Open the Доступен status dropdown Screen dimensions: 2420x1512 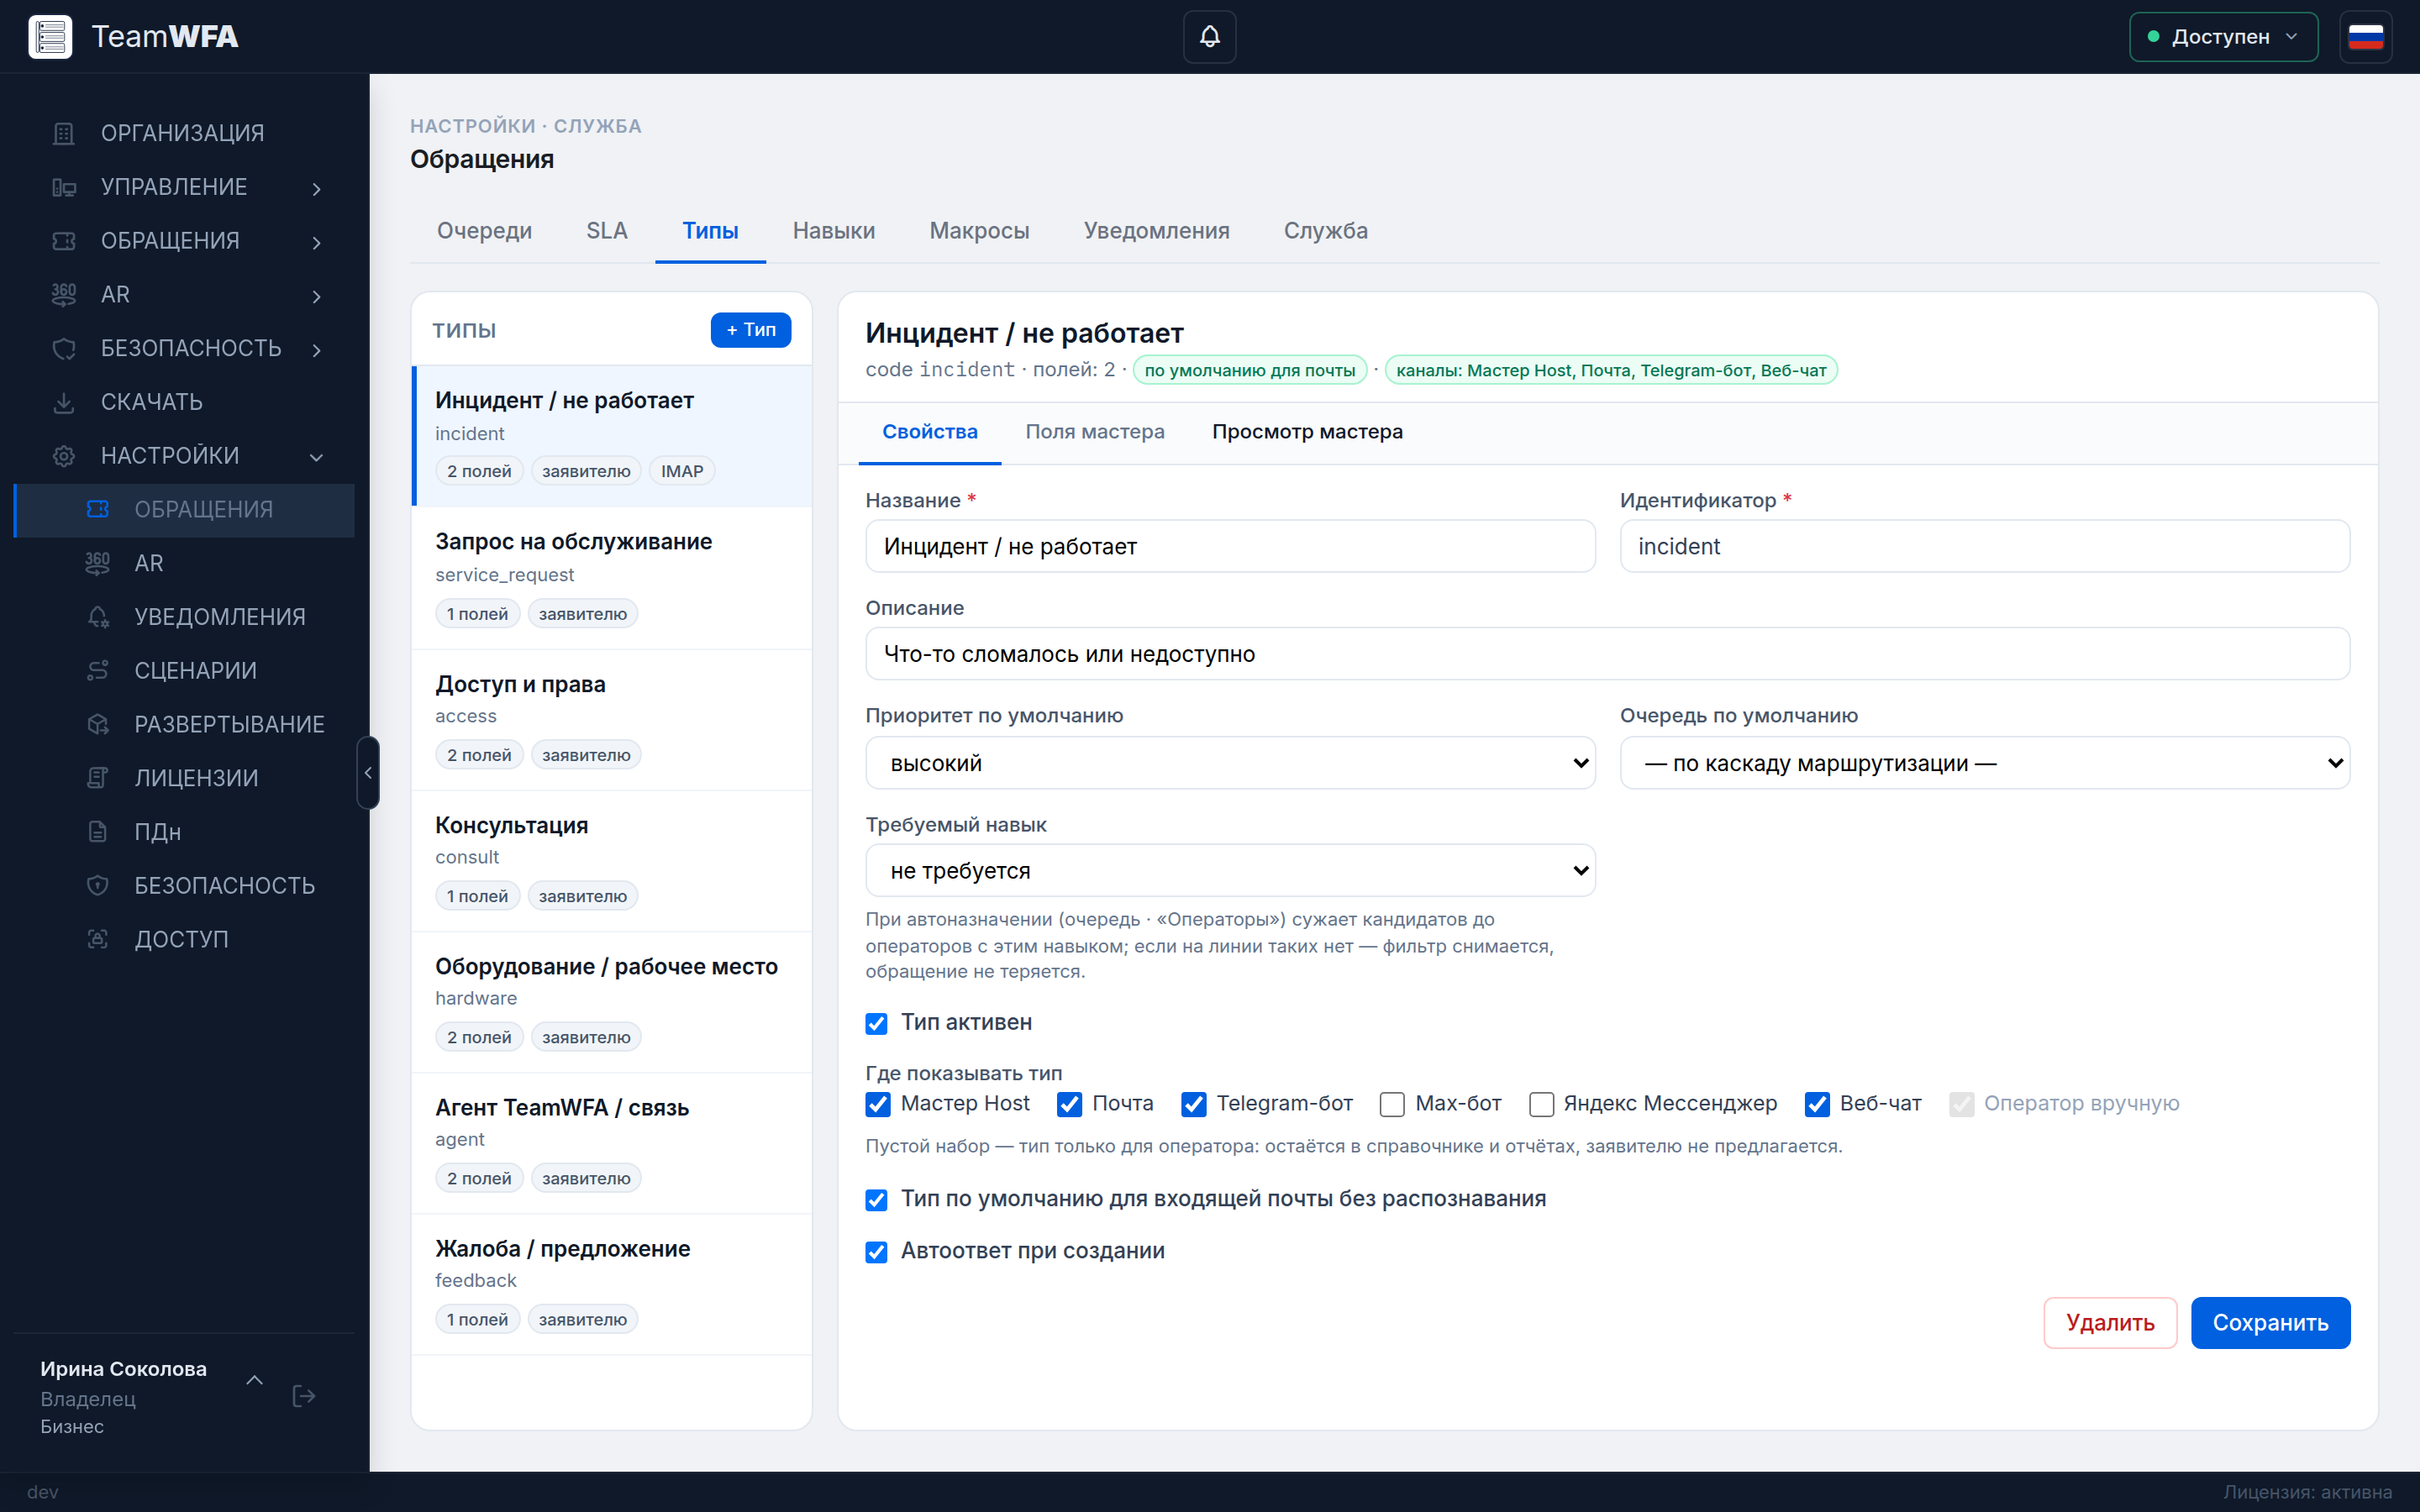(2223, 37)
